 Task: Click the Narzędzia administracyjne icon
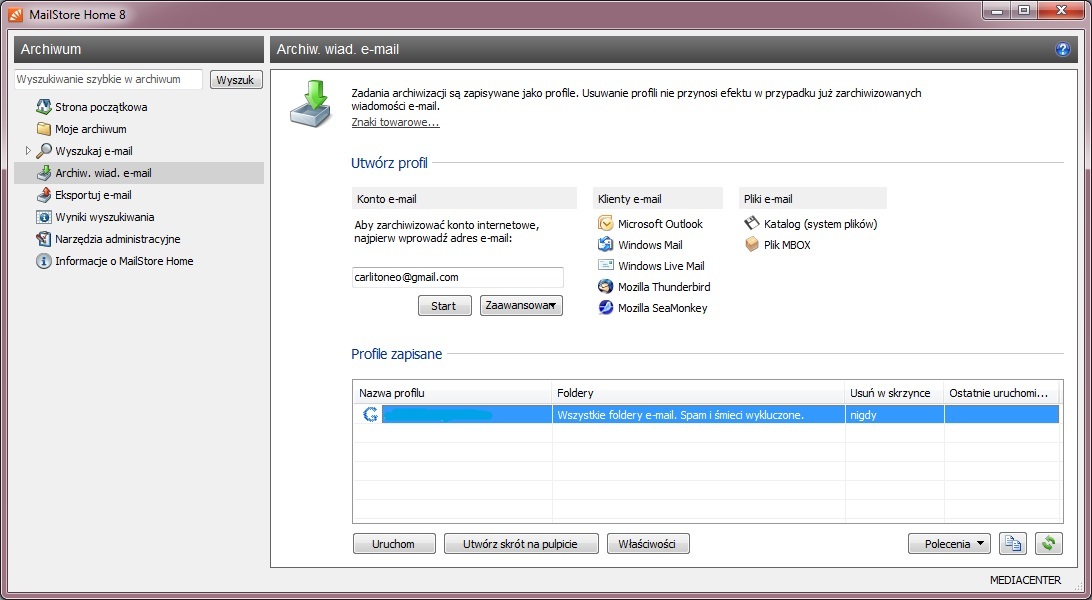(x=44, y=239)
